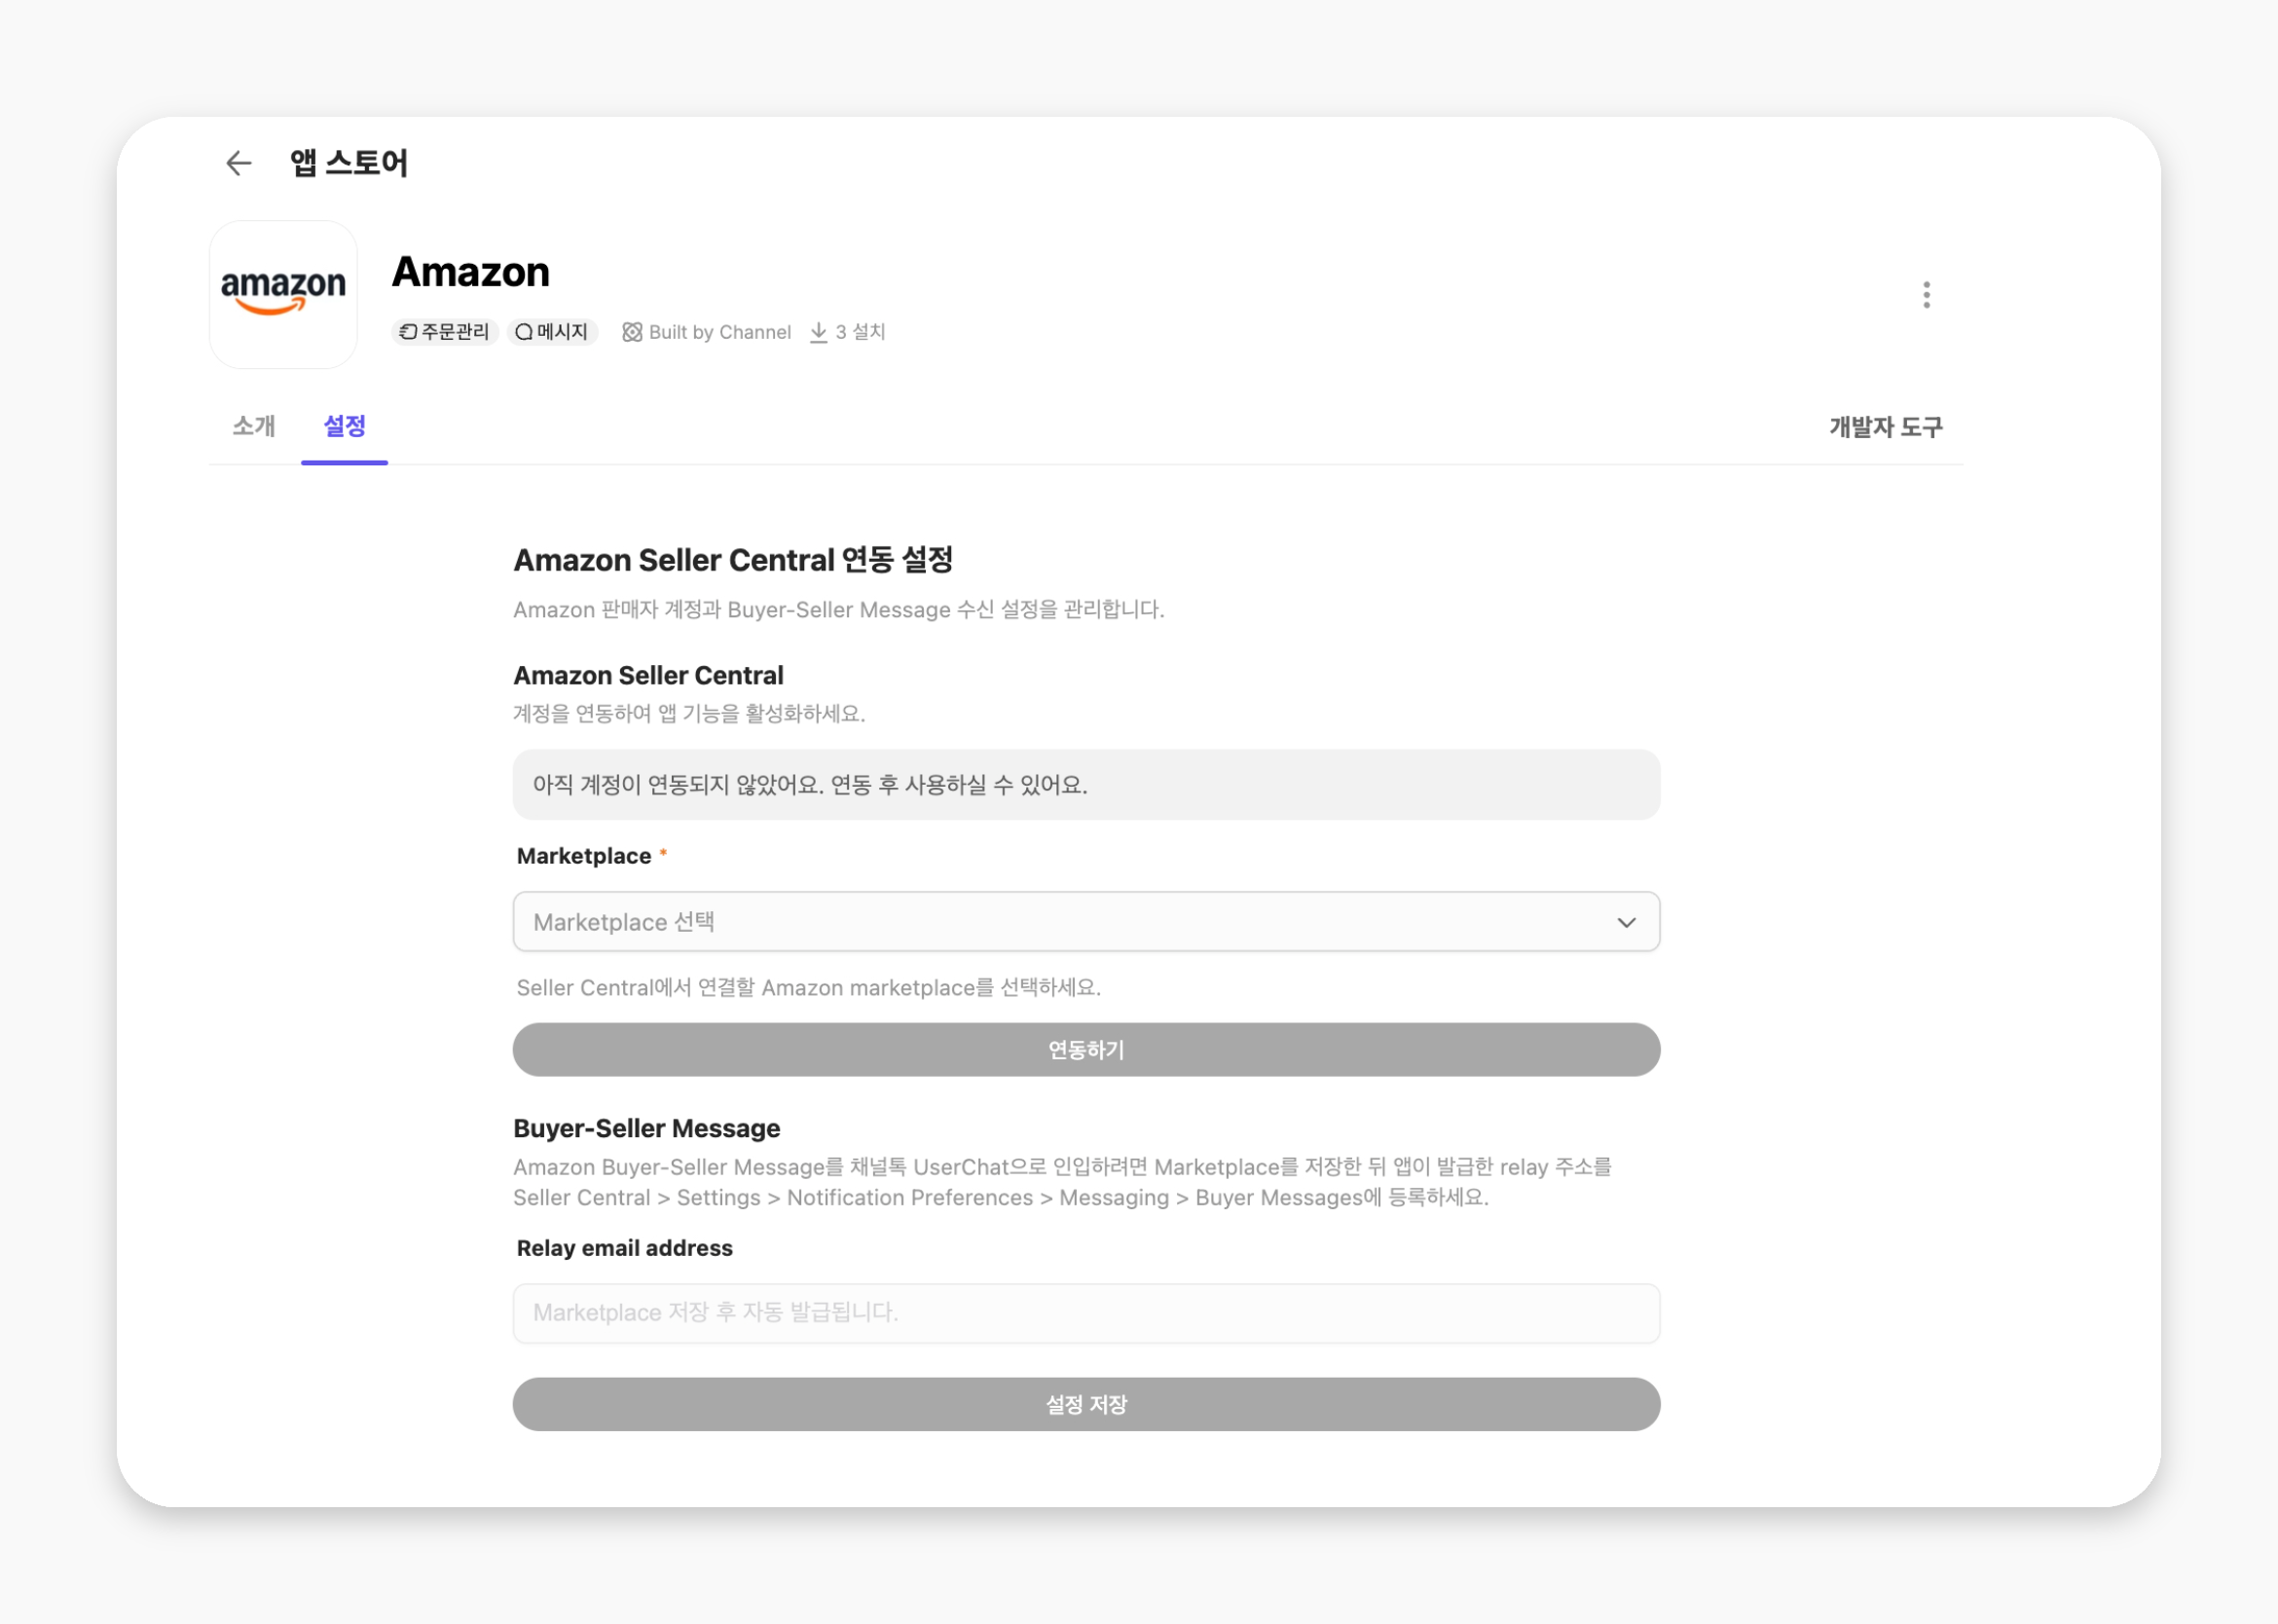This screenshot has width=2278, height=1624.
Task: Click the download icon beside 3 설치
Action: pyautogui.click(x=818, y=332)
